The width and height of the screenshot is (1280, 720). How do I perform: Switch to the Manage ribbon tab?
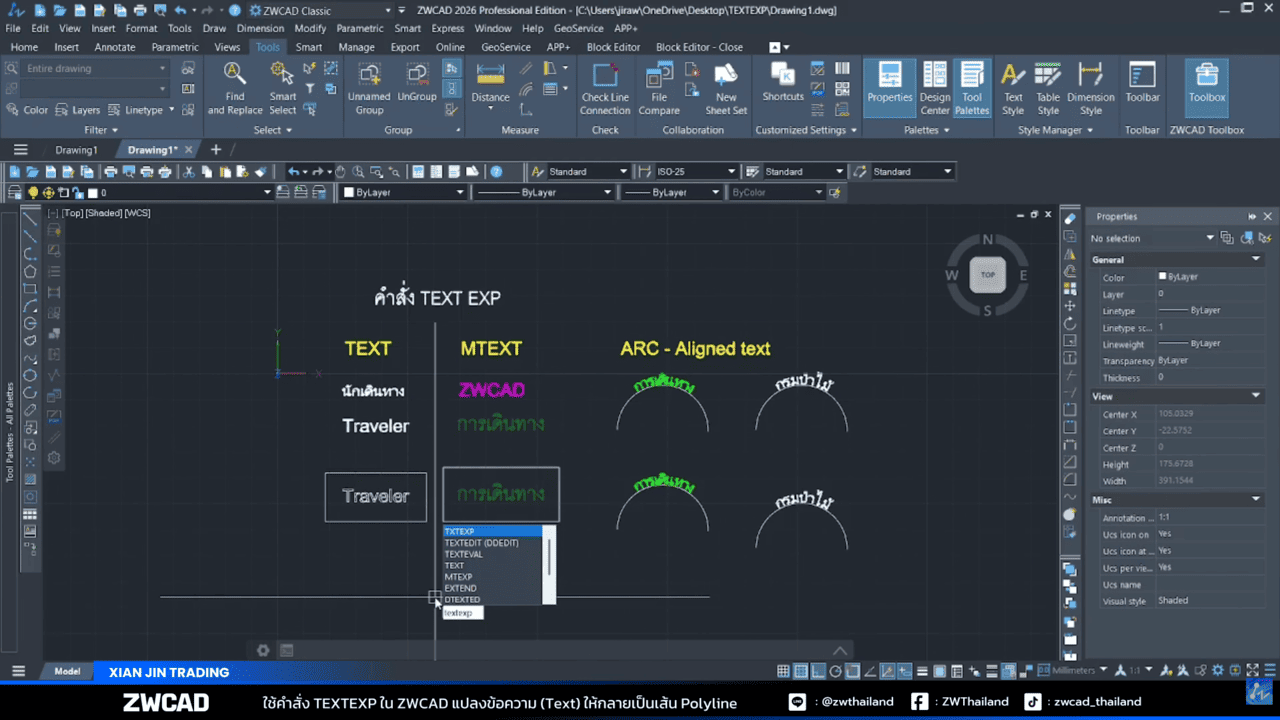(x=356, y=46)
